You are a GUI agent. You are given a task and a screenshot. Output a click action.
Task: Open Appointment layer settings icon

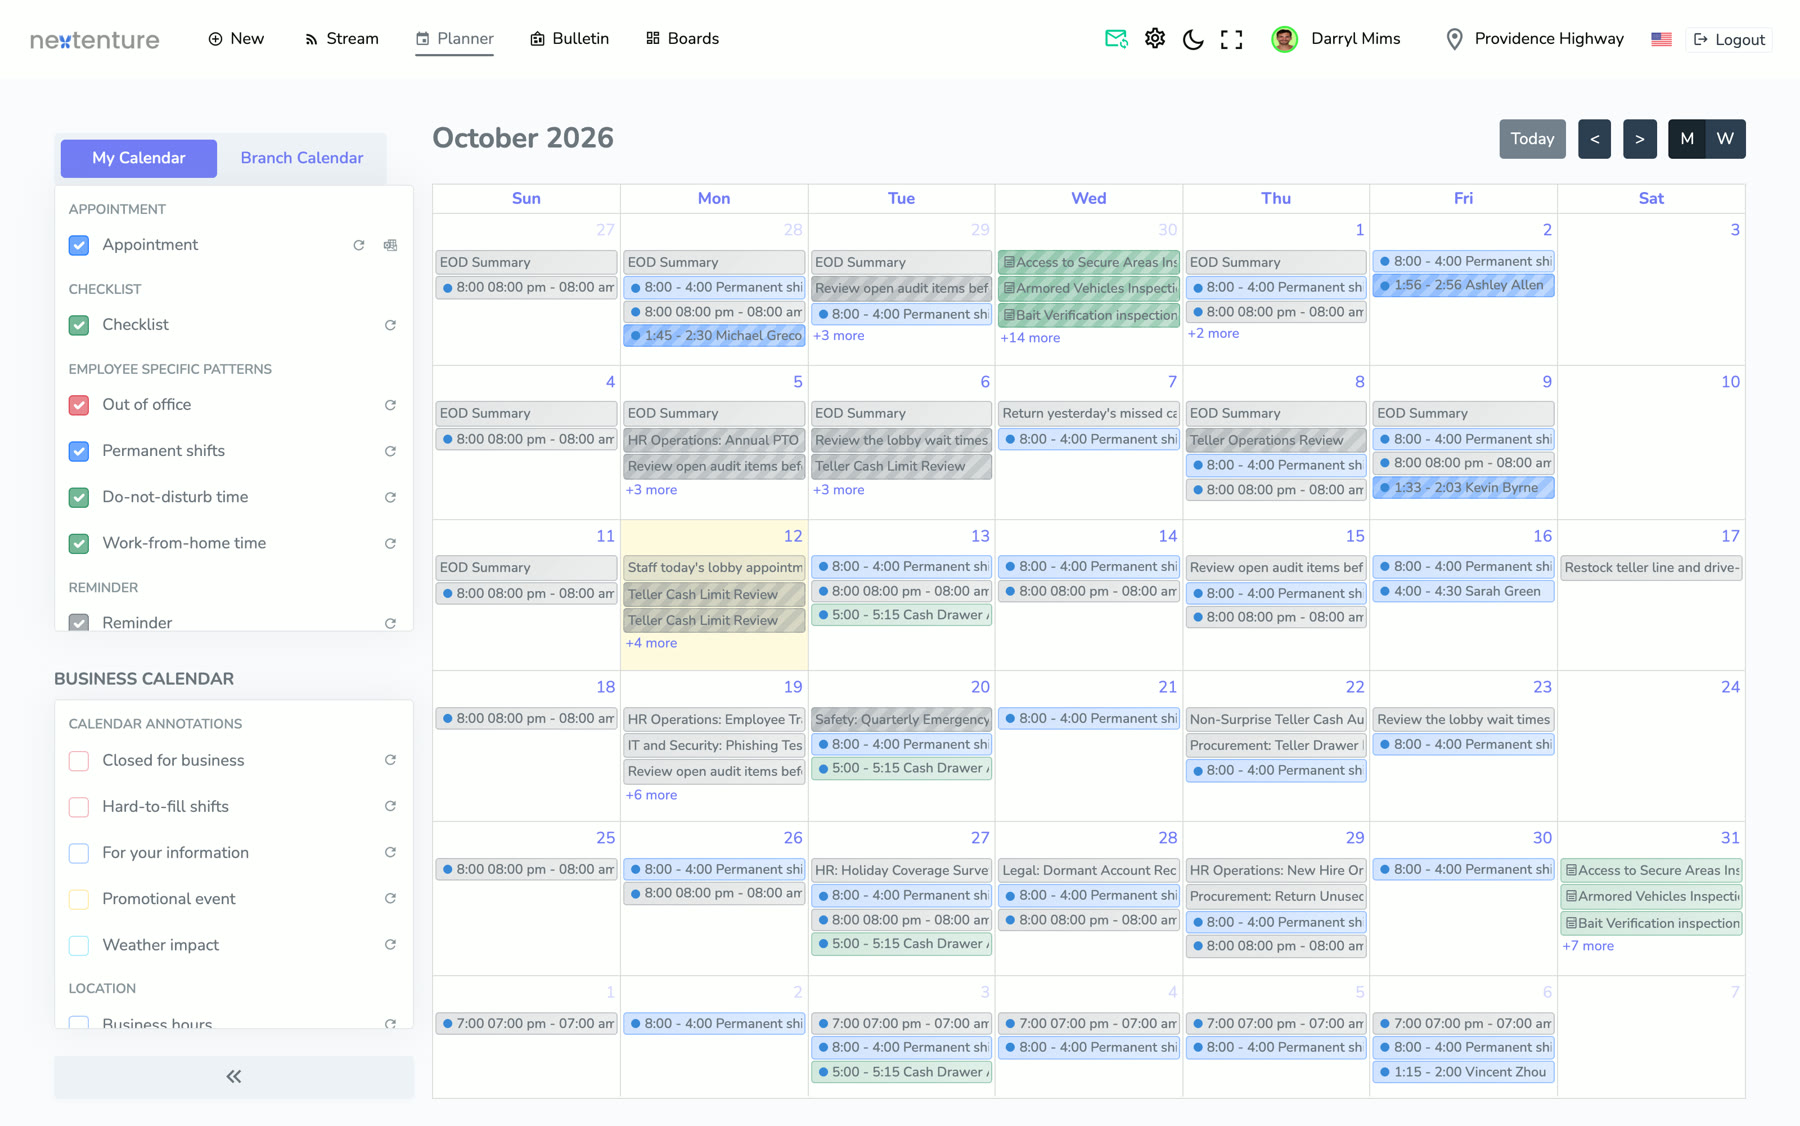click(390, 245)
